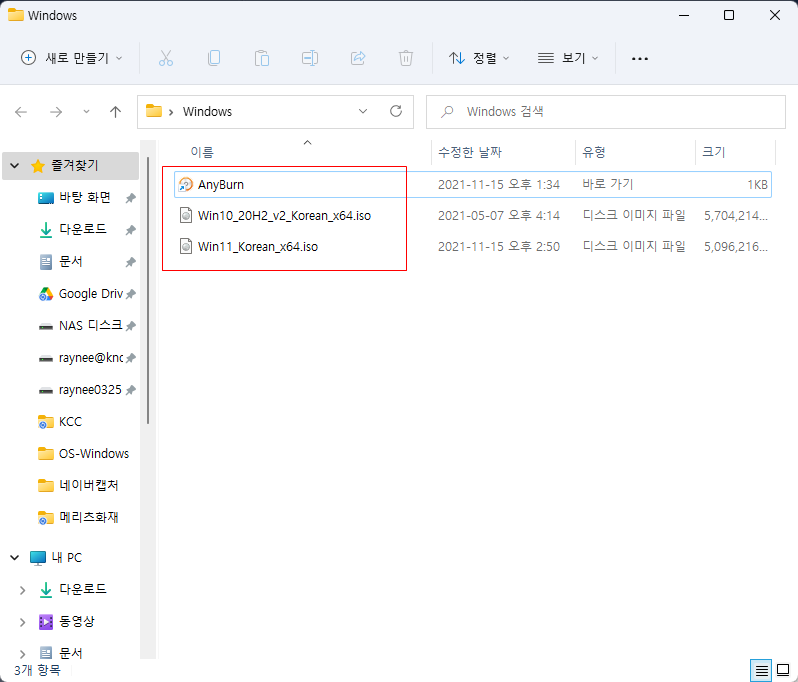Select 바탕 화면 in quick access
The height and width of the screenshot is (682, 798).
coord(84,197)
